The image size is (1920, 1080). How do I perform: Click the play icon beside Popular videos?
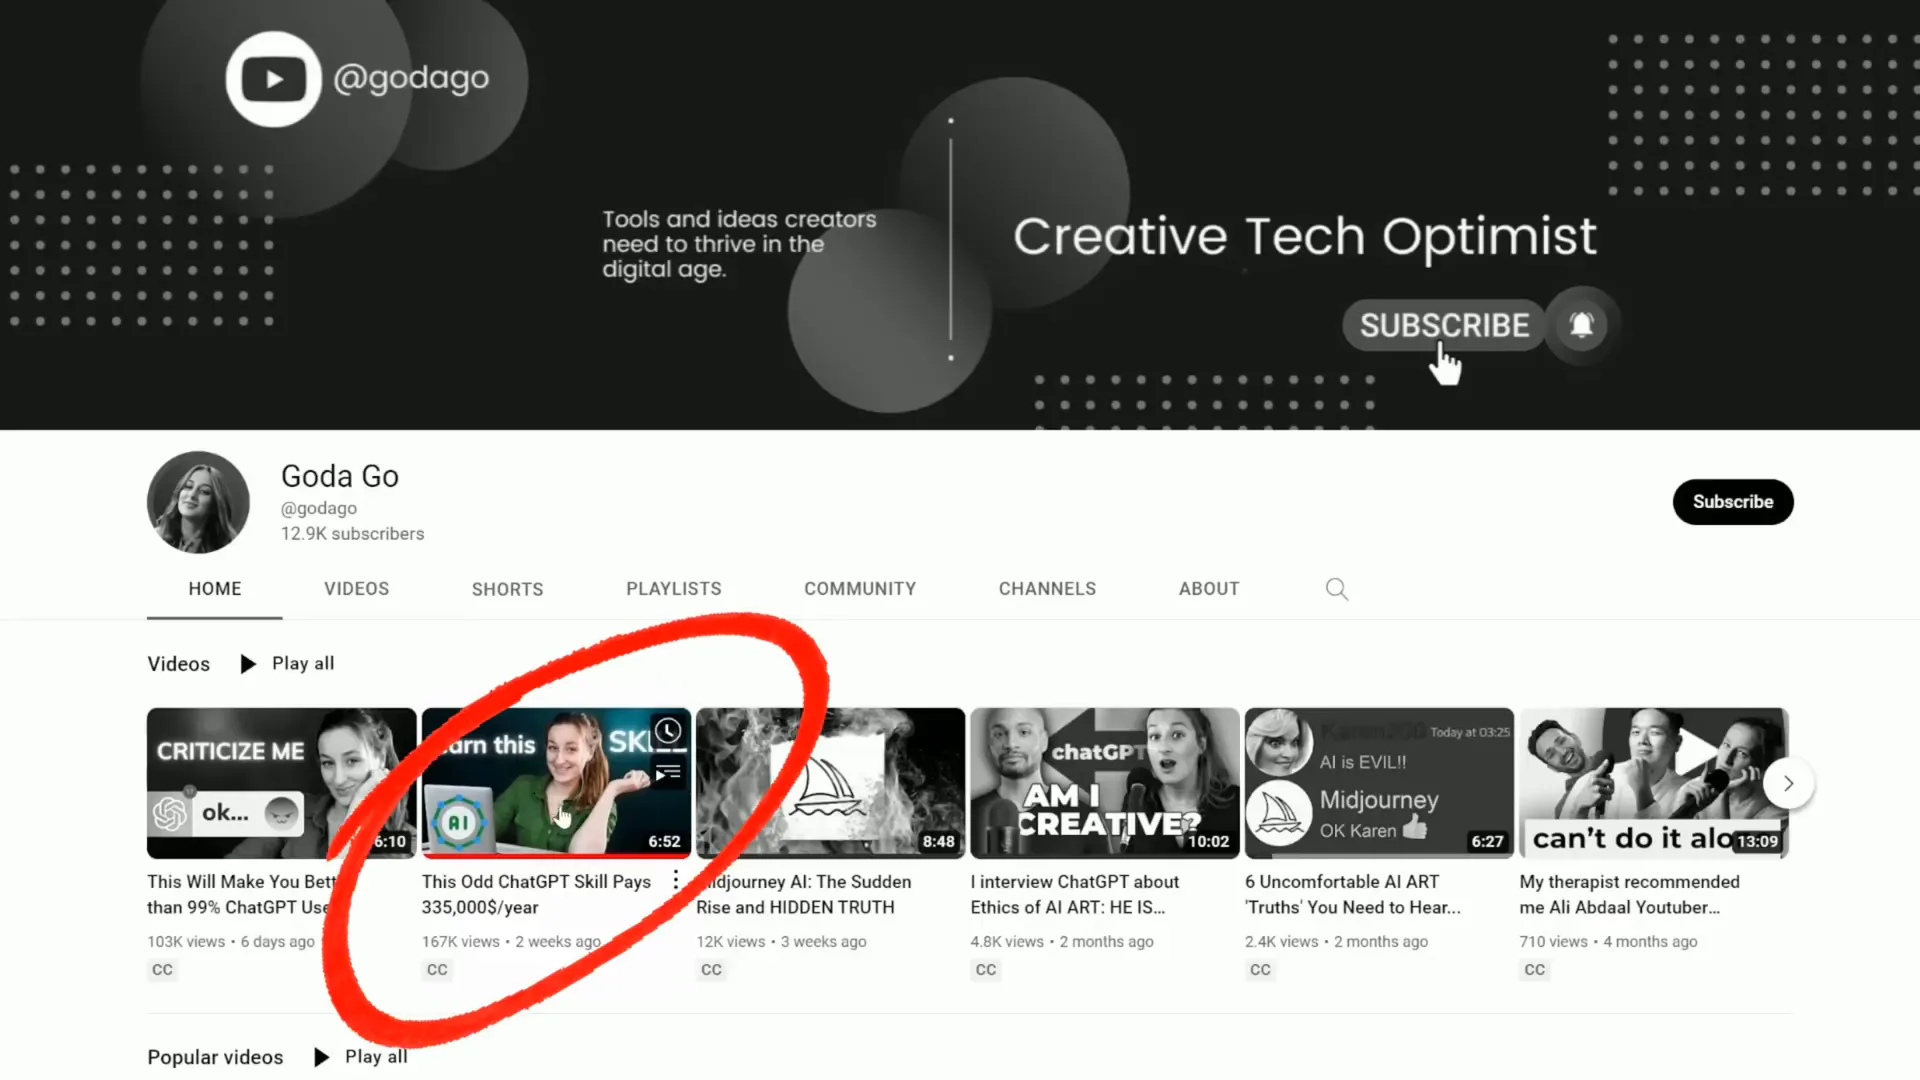[x=321, y=1057]
